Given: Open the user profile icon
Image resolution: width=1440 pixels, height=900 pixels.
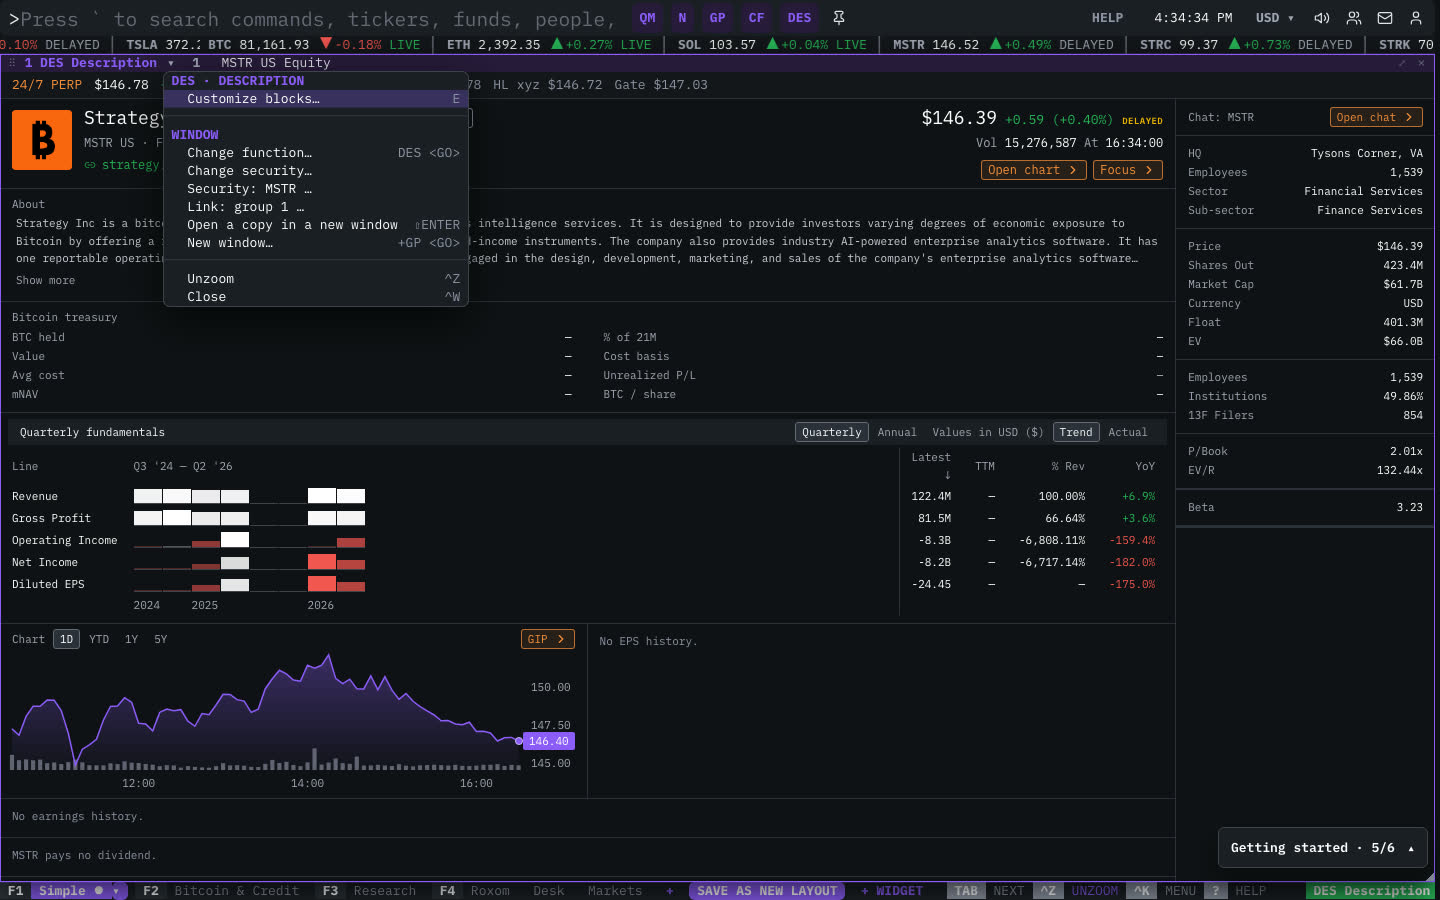Looking at the screenshot, I should [x=1416, y=18].
